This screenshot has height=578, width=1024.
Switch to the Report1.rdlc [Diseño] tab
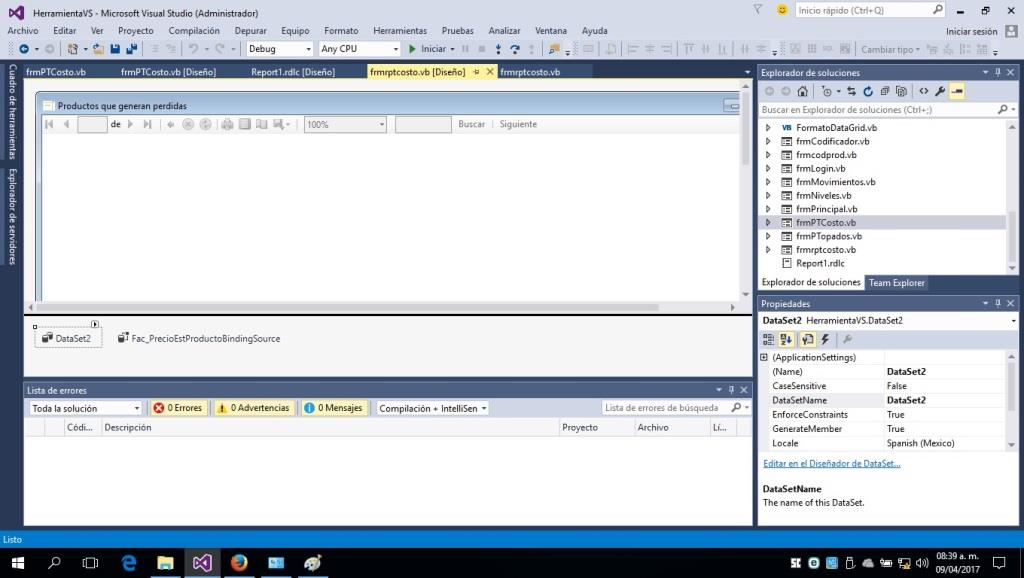[293, 72]
